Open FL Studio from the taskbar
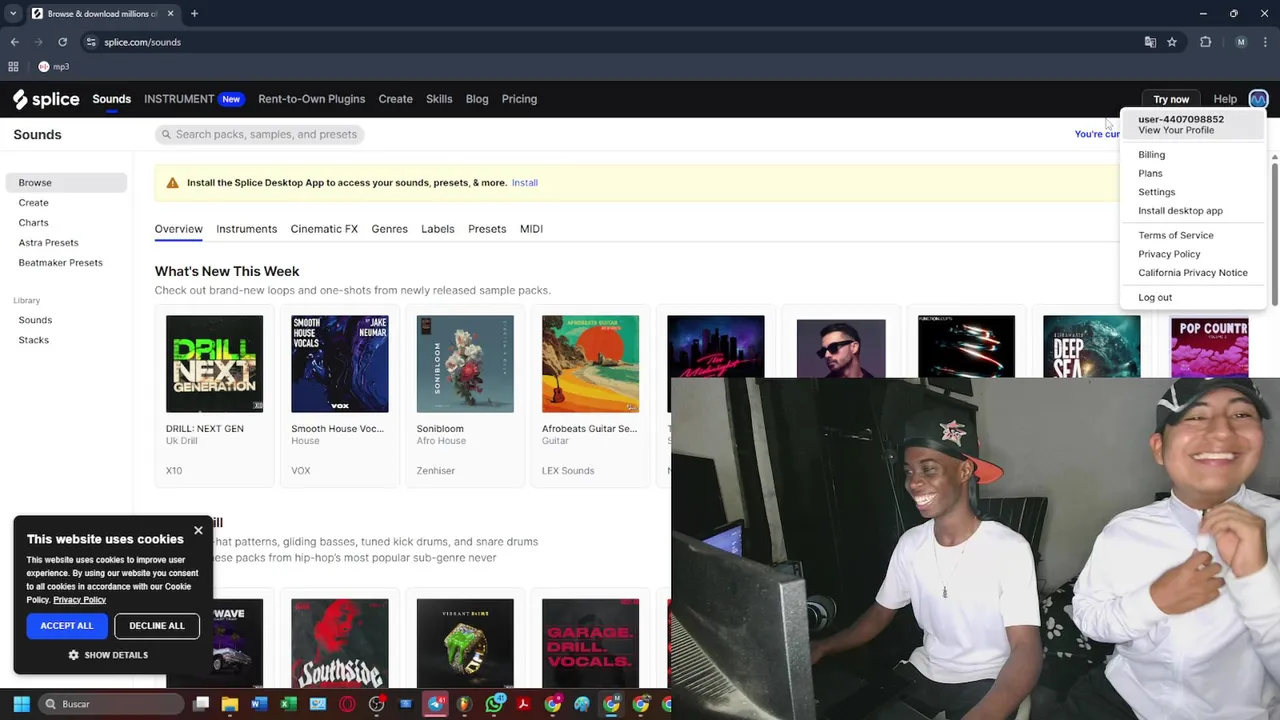 click(x=464, y=704)
